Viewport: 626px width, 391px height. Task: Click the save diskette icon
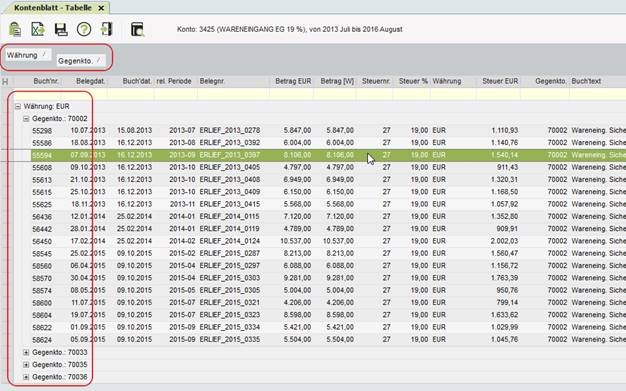[61, 29]
